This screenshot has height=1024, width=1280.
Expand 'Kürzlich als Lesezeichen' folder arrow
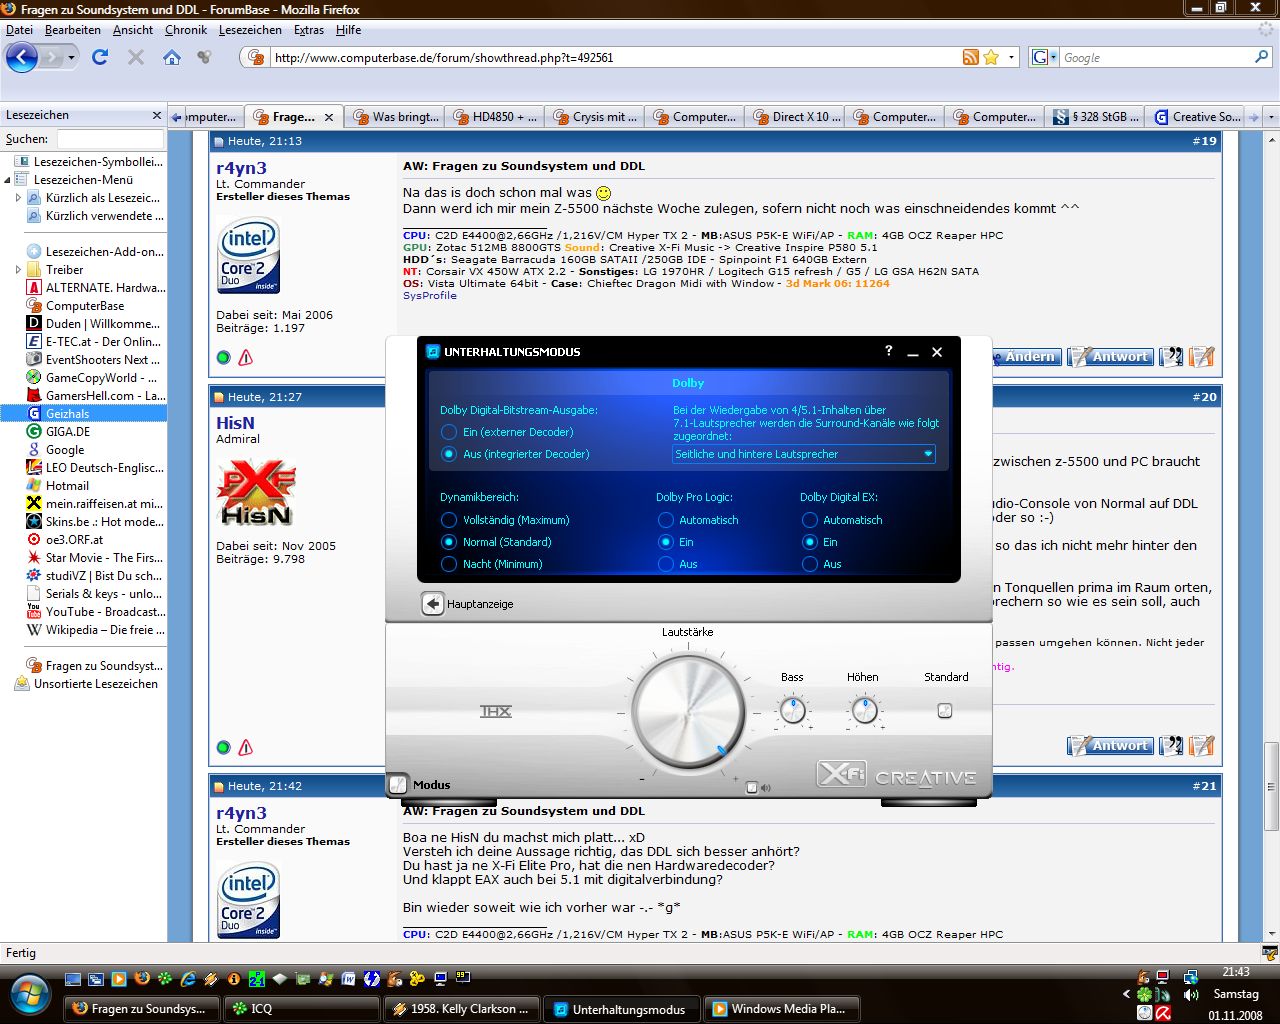[x=18, y=198]
